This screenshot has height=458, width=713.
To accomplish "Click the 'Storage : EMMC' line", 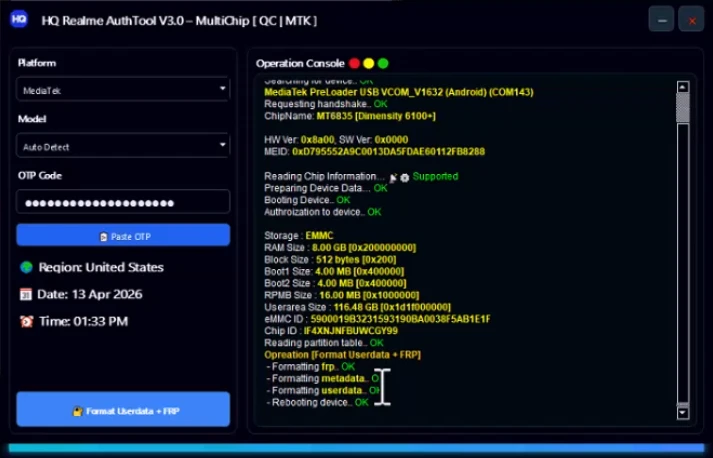I will tap(299, 236).
